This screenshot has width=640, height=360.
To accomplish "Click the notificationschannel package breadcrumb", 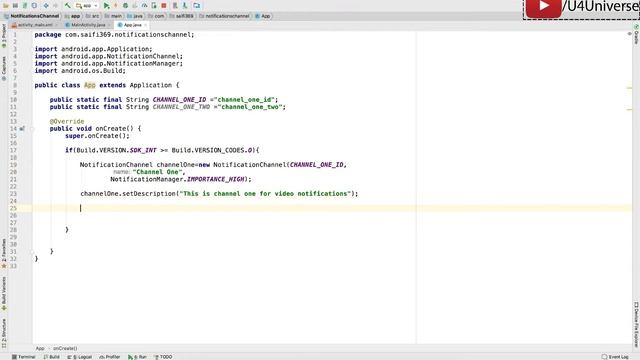I will click(x=224, y=16).
